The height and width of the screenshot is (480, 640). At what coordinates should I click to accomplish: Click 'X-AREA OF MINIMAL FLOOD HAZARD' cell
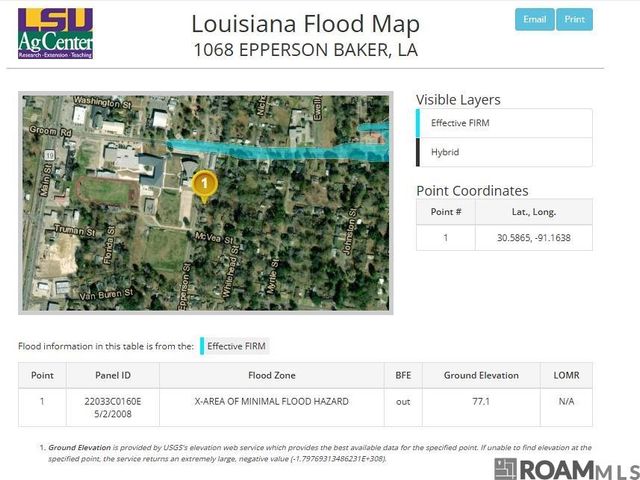point(271,402)
